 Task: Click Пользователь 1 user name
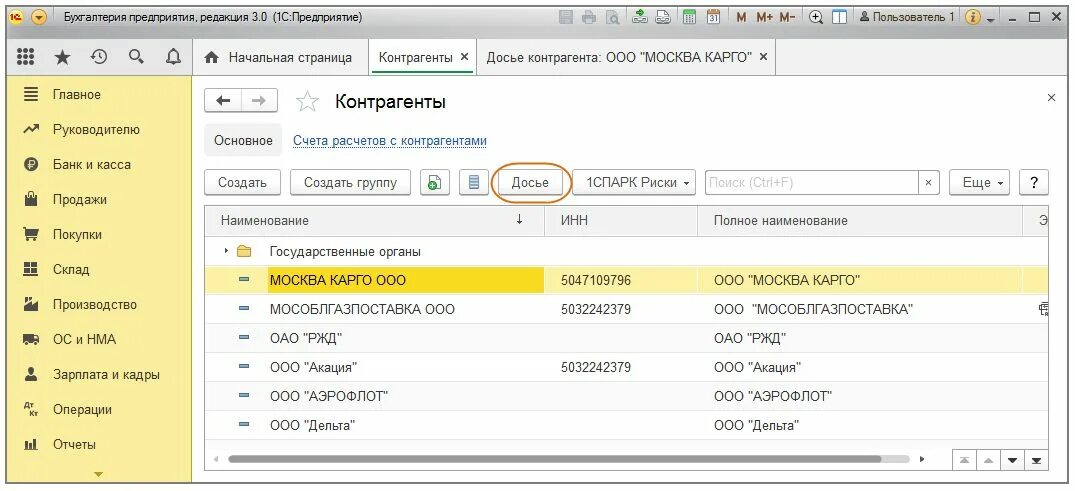[x=906, y=18]
